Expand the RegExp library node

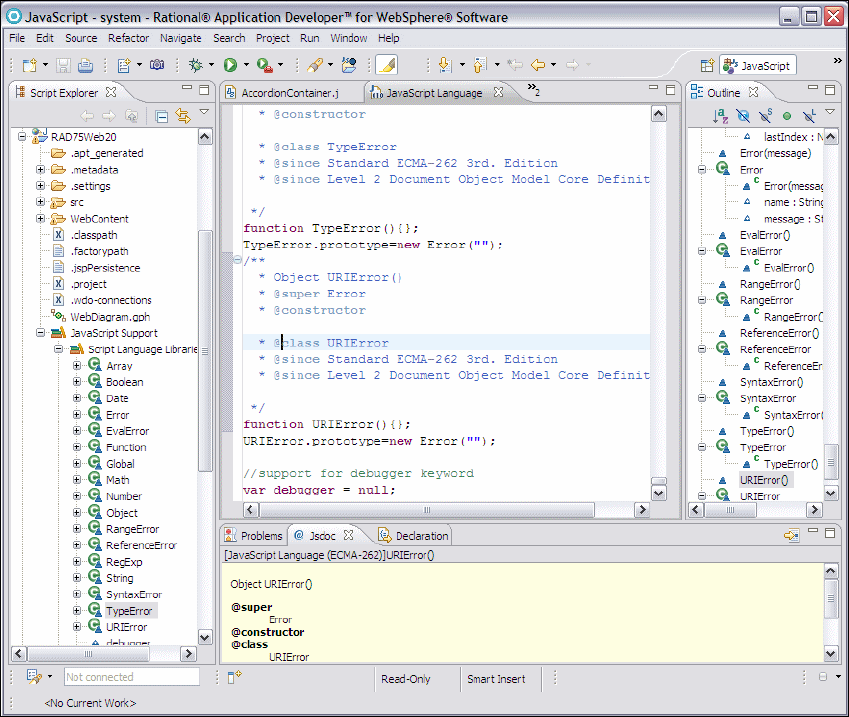78,562
